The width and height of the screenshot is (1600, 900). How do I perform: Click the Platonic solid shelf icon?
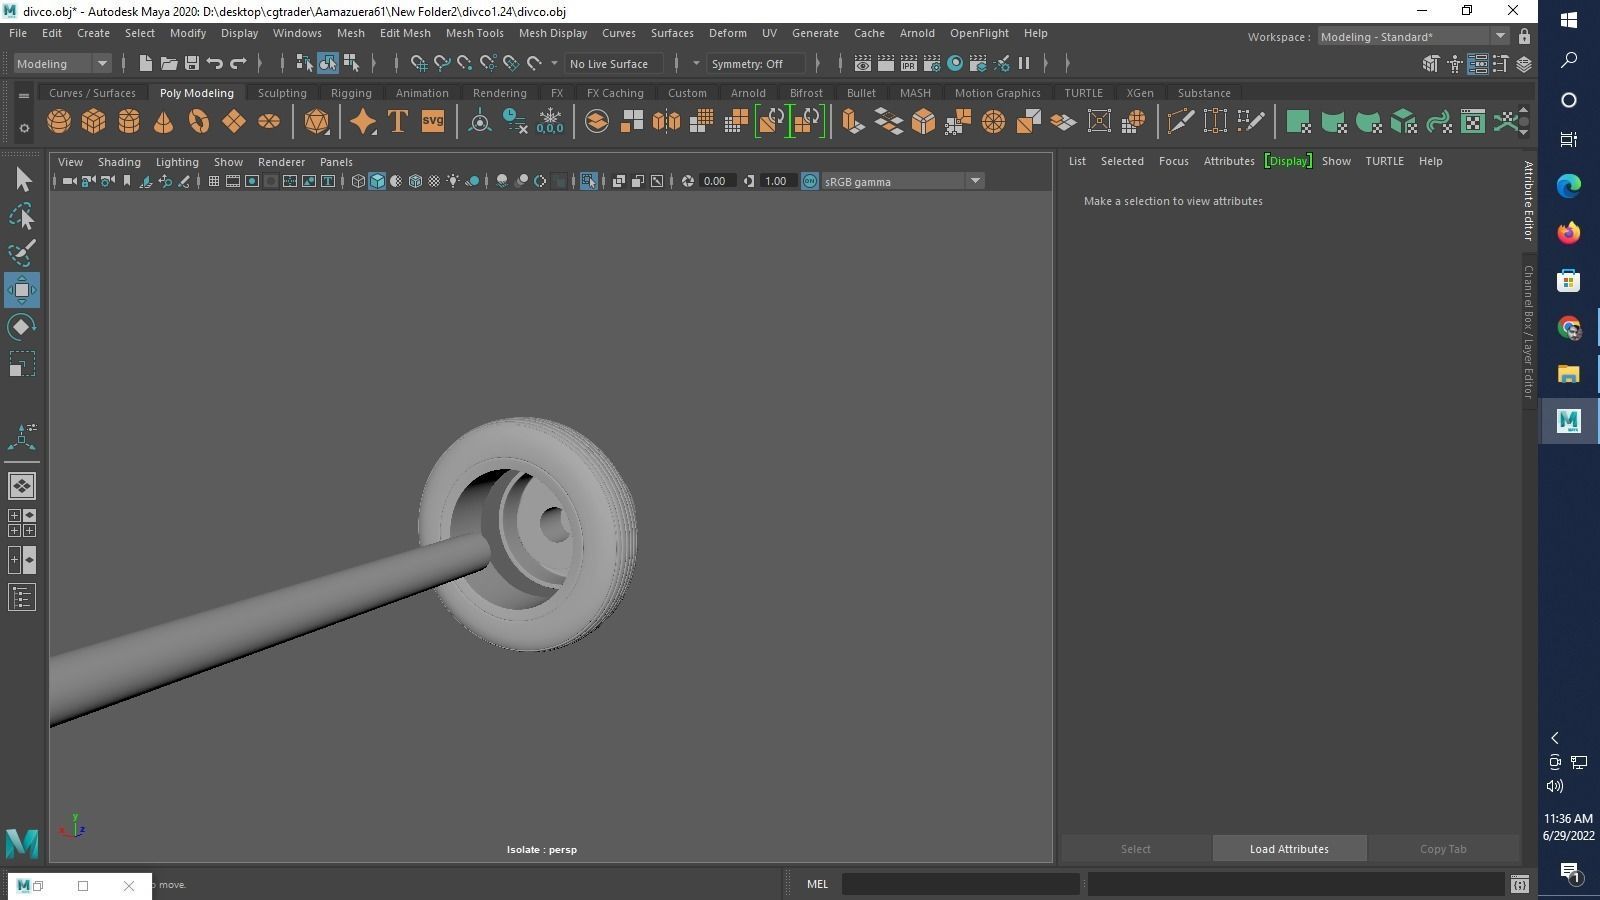316,122
